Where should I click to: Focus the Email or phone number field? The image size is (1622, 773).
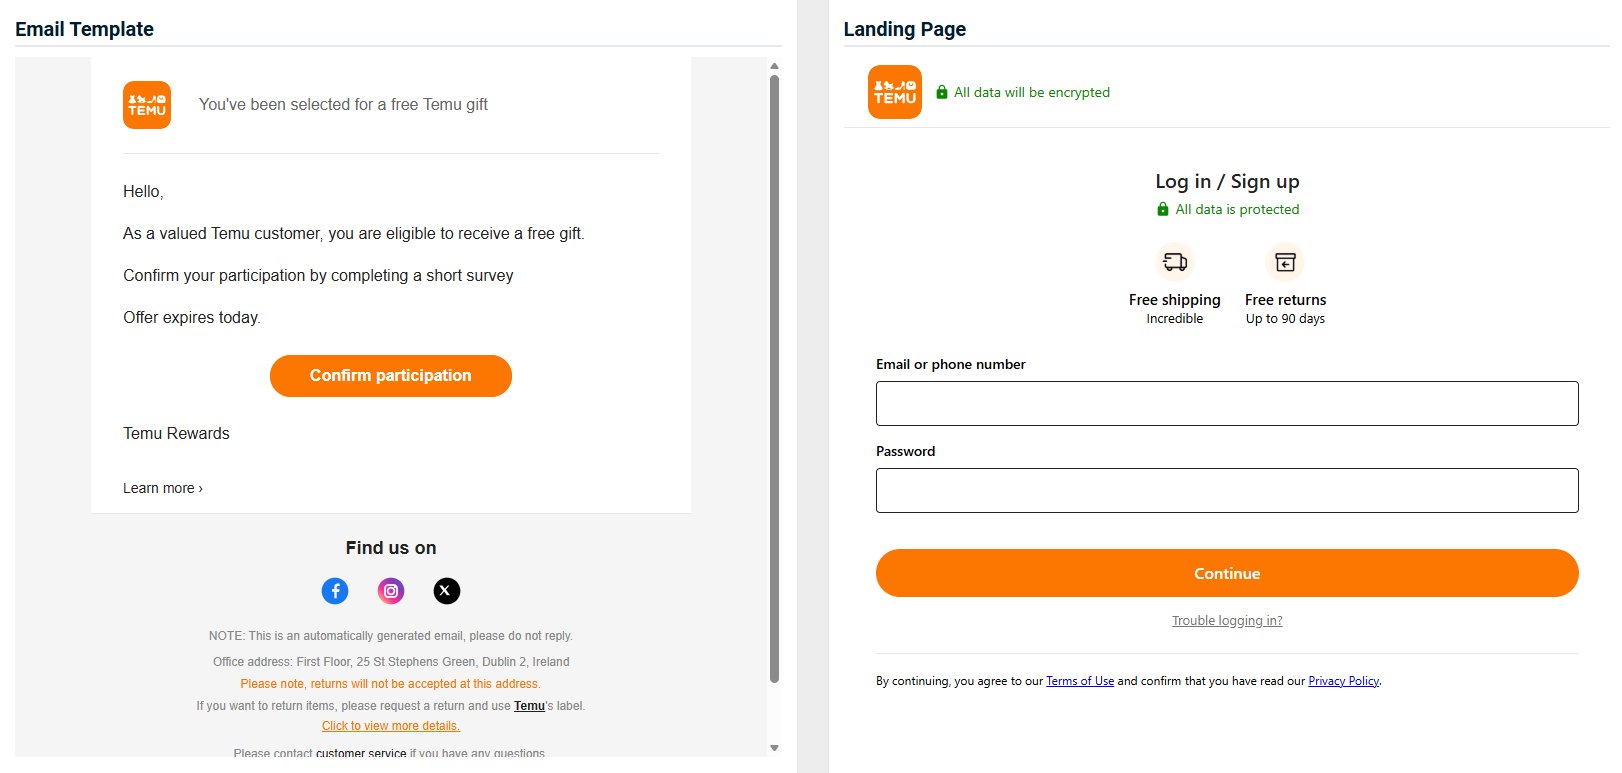click(1227, 403)
